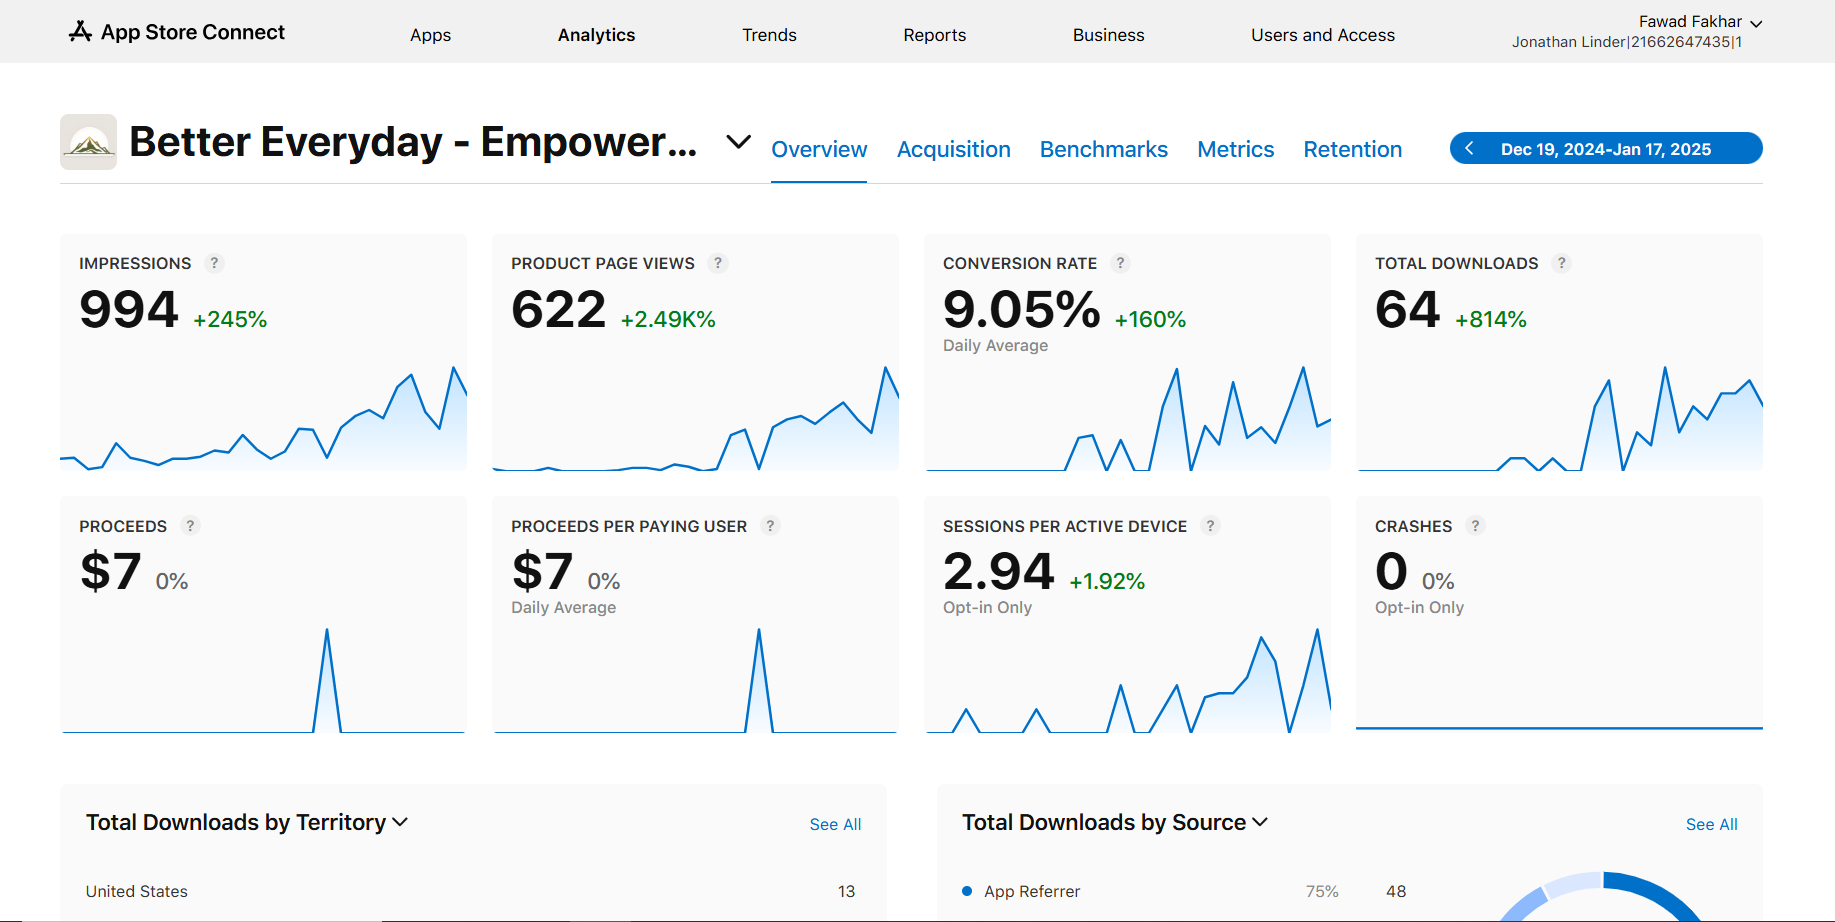
Task: Switch to the Retention tab
Action: pos(1352,149)
